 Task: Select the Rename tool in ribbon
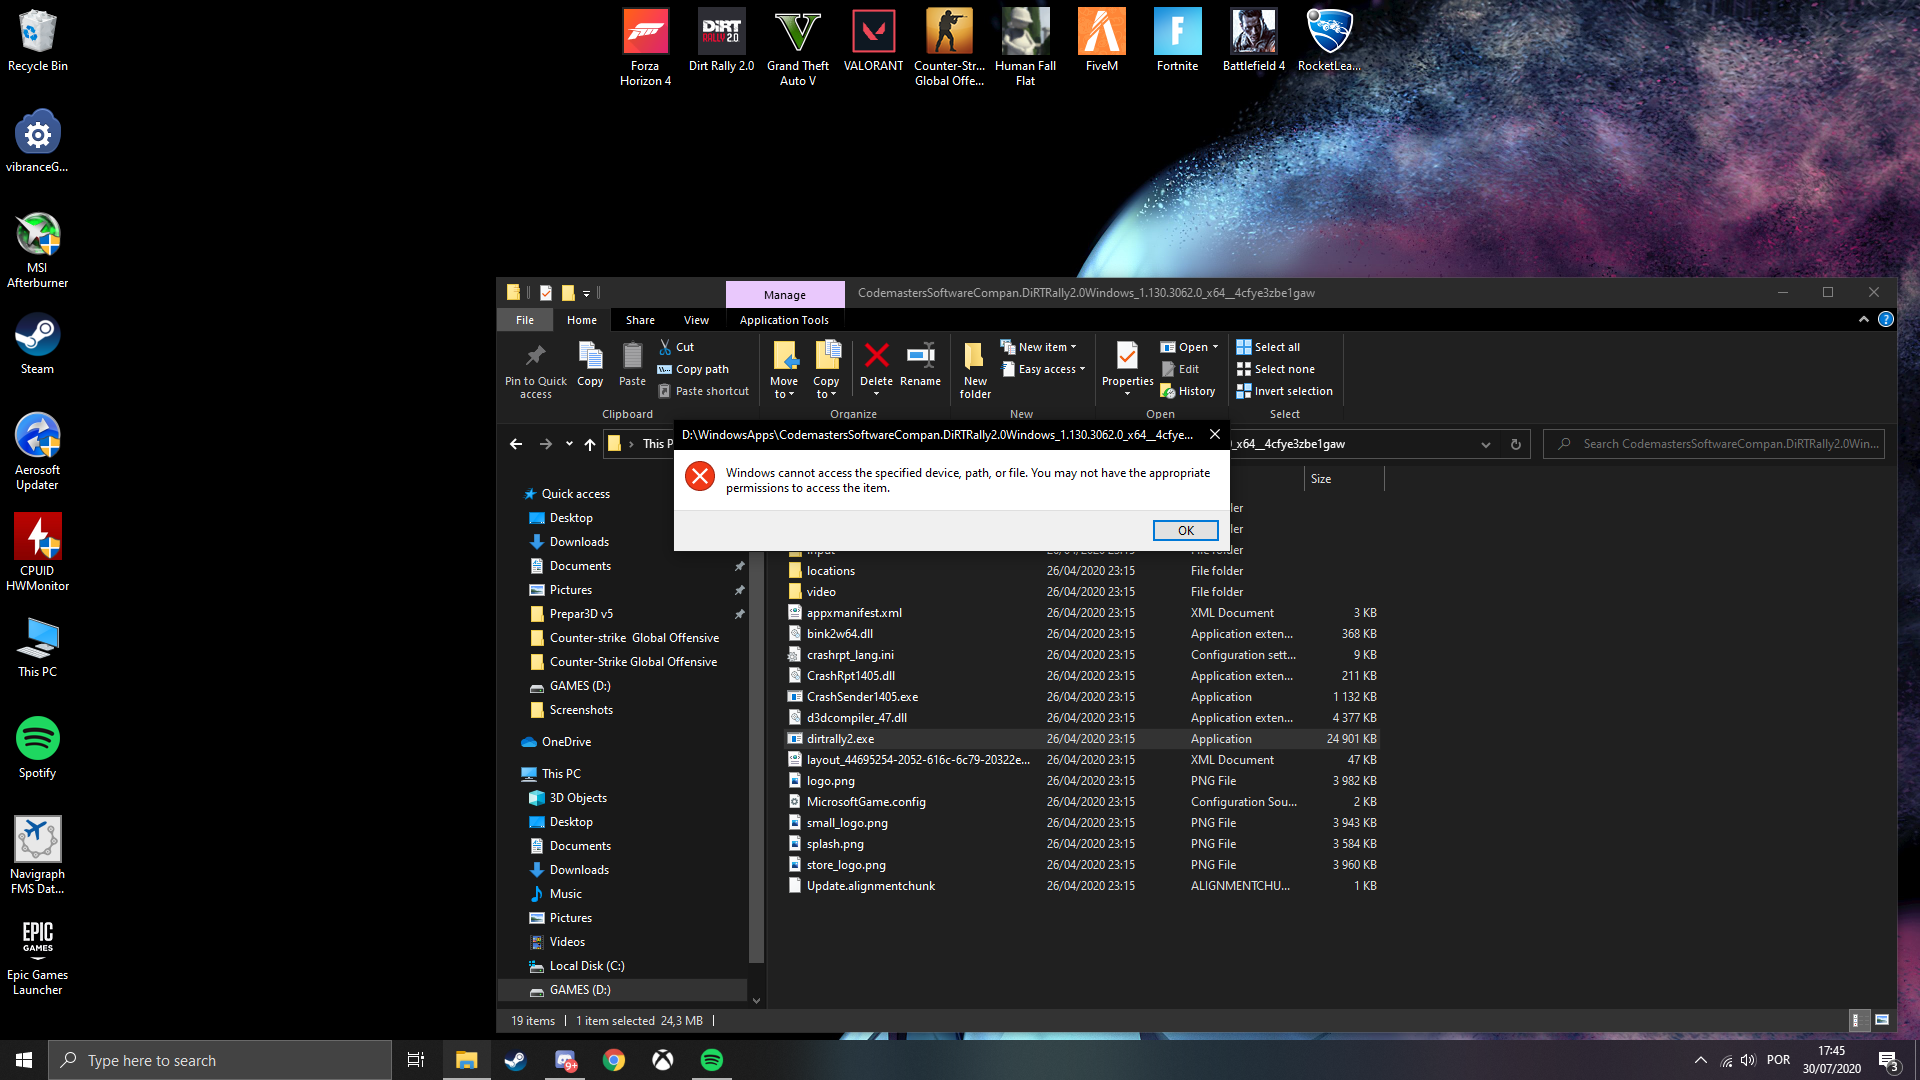coord(919,367)
